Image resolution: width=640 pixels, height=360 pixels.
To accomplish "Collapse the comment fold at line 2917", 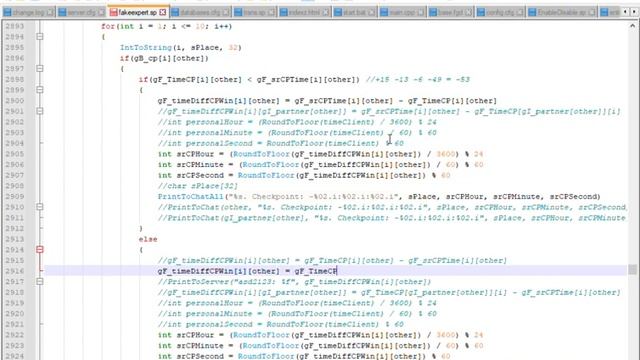I will [x=40, y=281].
